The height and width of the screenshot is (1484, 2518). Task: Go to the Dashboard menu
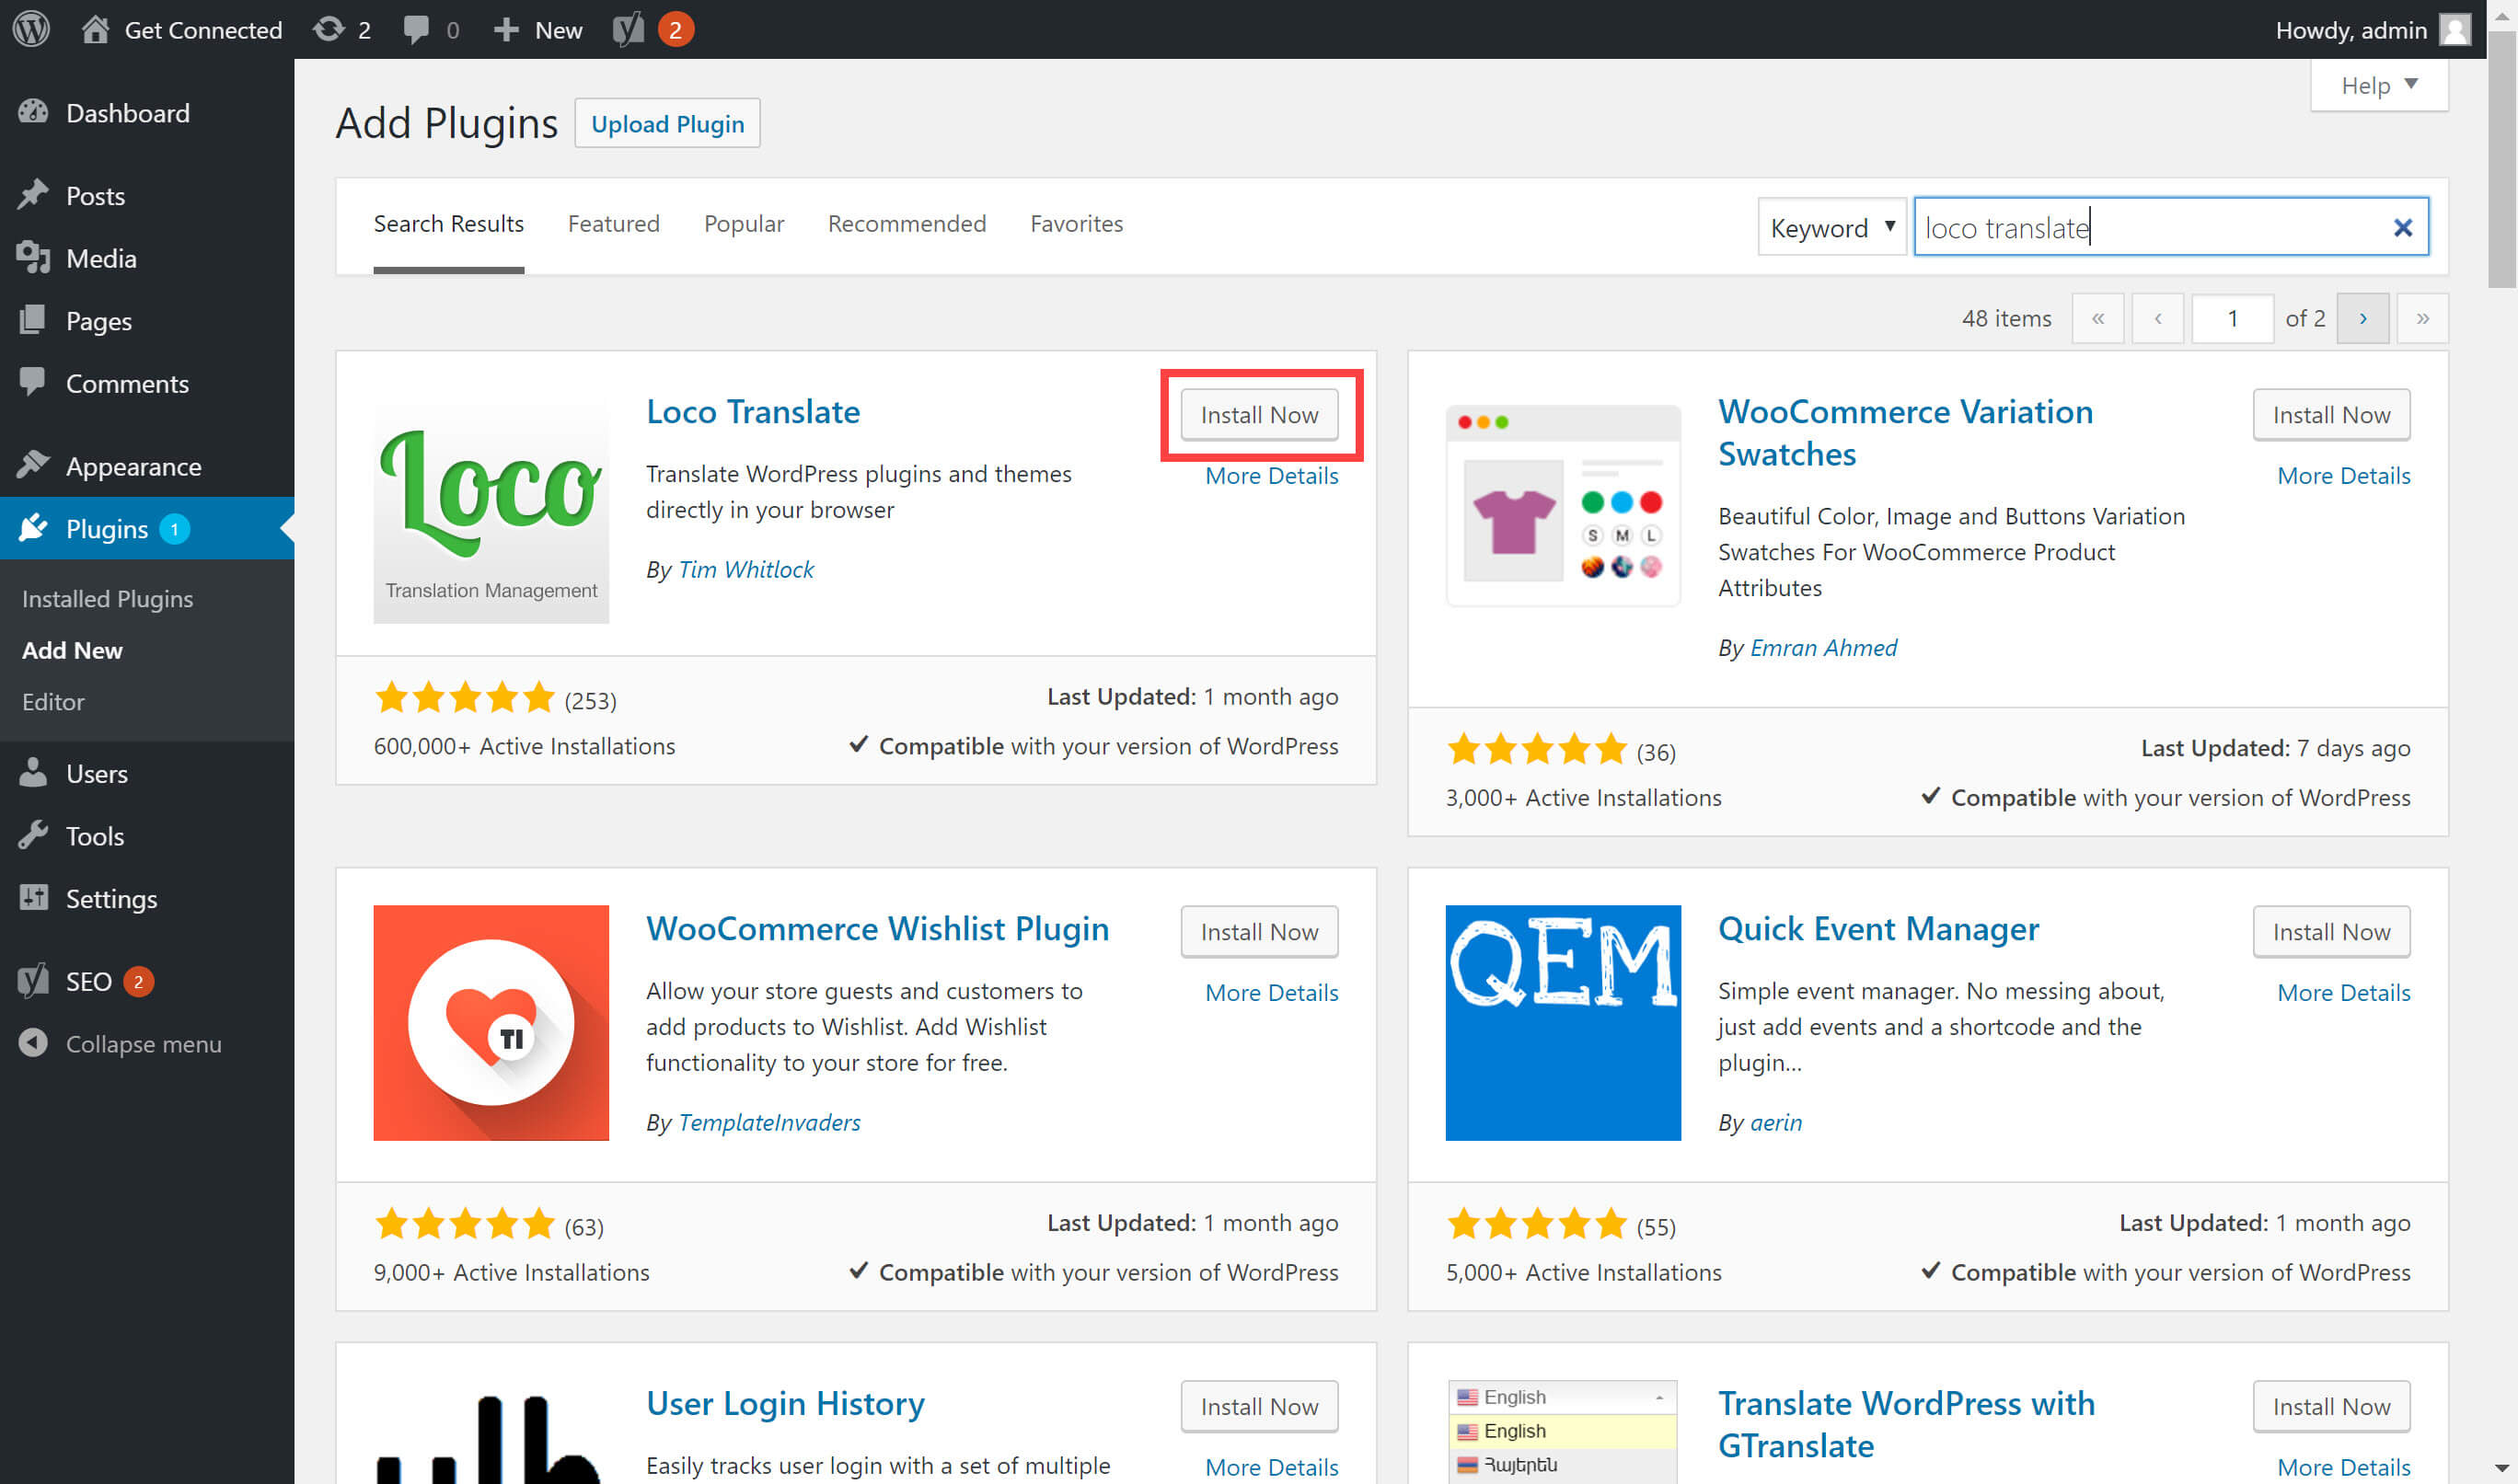coord(147,113)
